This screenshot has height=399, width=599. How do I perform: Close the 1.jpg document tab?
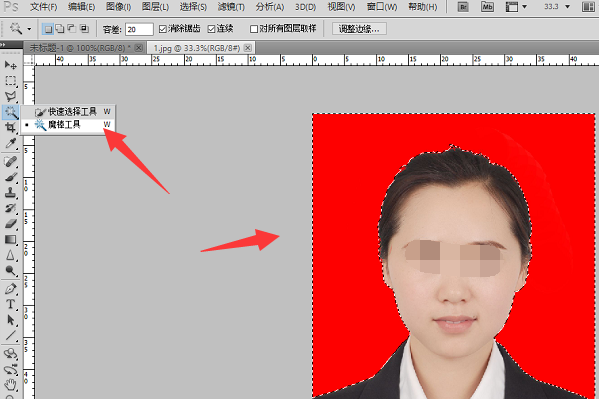pos(248,48)
